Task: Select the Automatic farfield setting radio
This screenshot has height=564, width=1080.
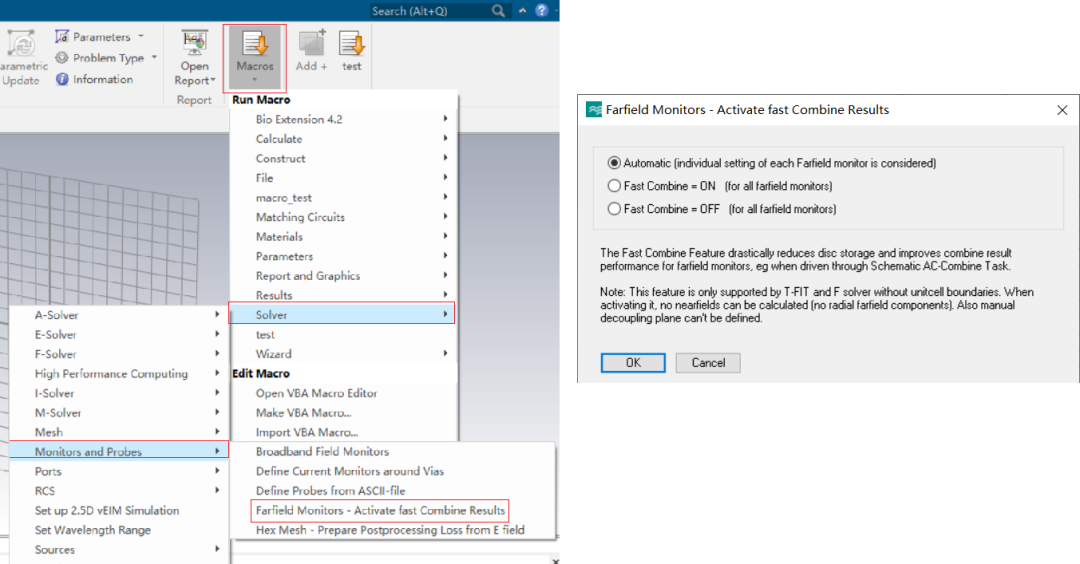Action: tap(614, 163)
